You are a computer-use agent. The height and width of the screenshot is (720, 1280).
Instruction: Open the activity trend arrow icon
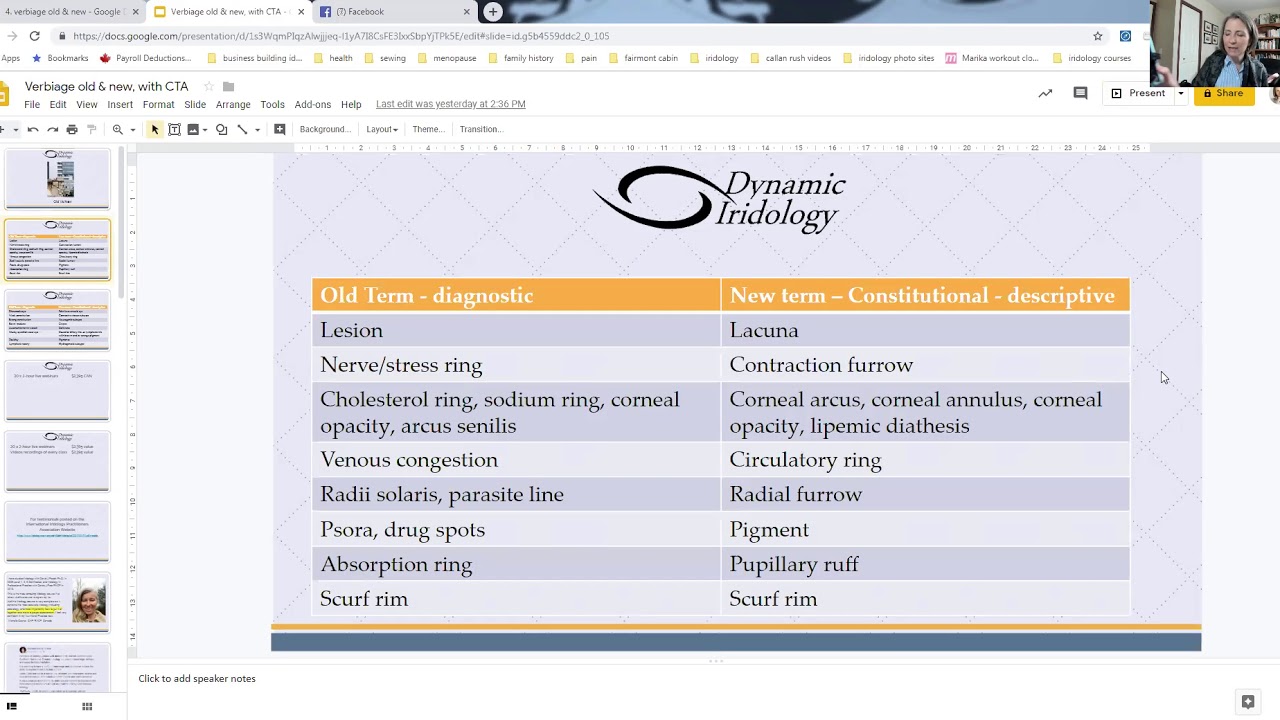point(1045,93)
